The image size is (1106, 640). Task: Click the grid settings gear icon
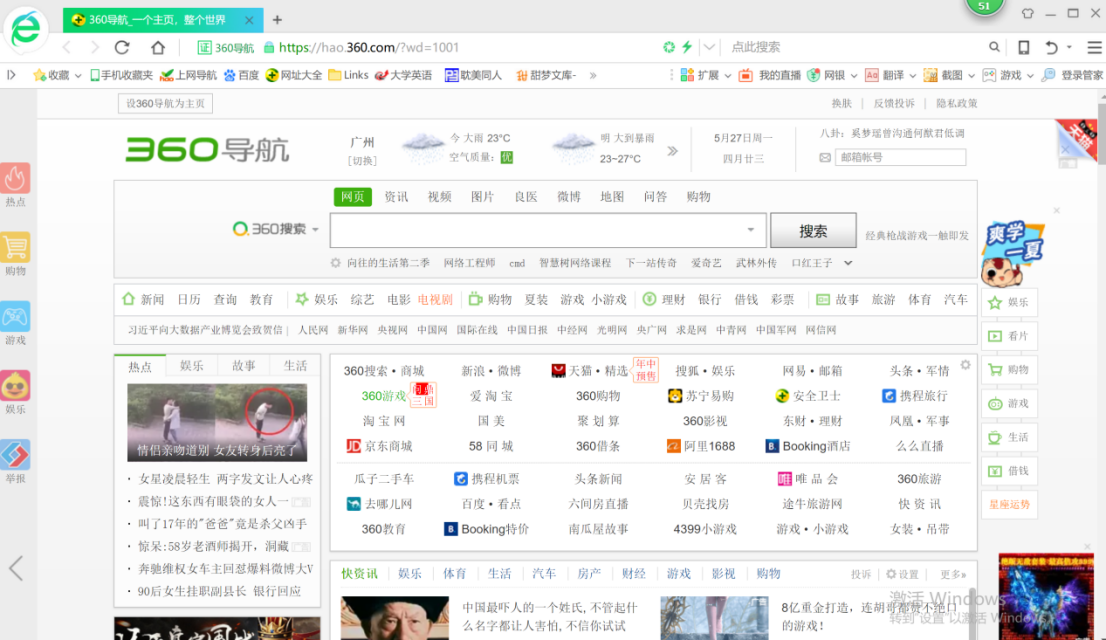click(x=965, y=365)
